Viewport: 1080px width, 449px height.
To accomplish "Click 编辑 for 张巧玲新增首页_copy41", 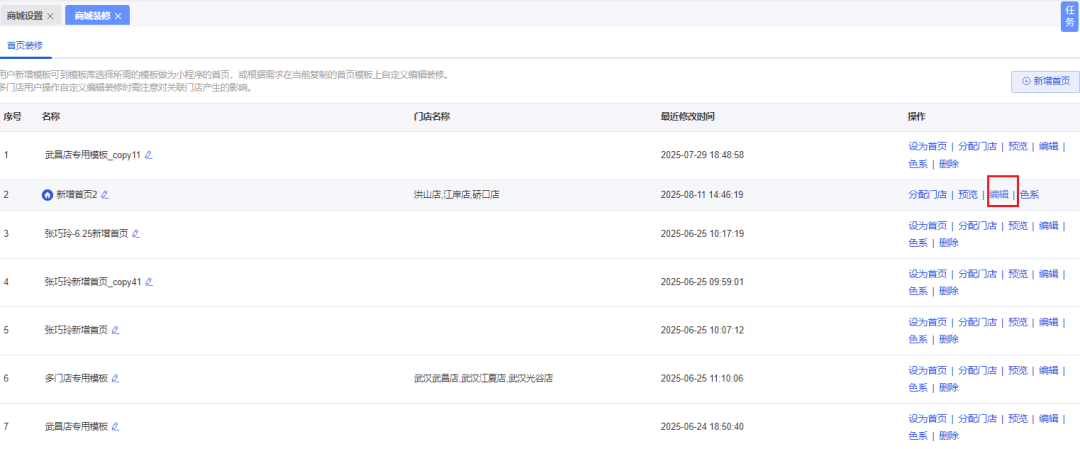I will (x=1048, y=273).
